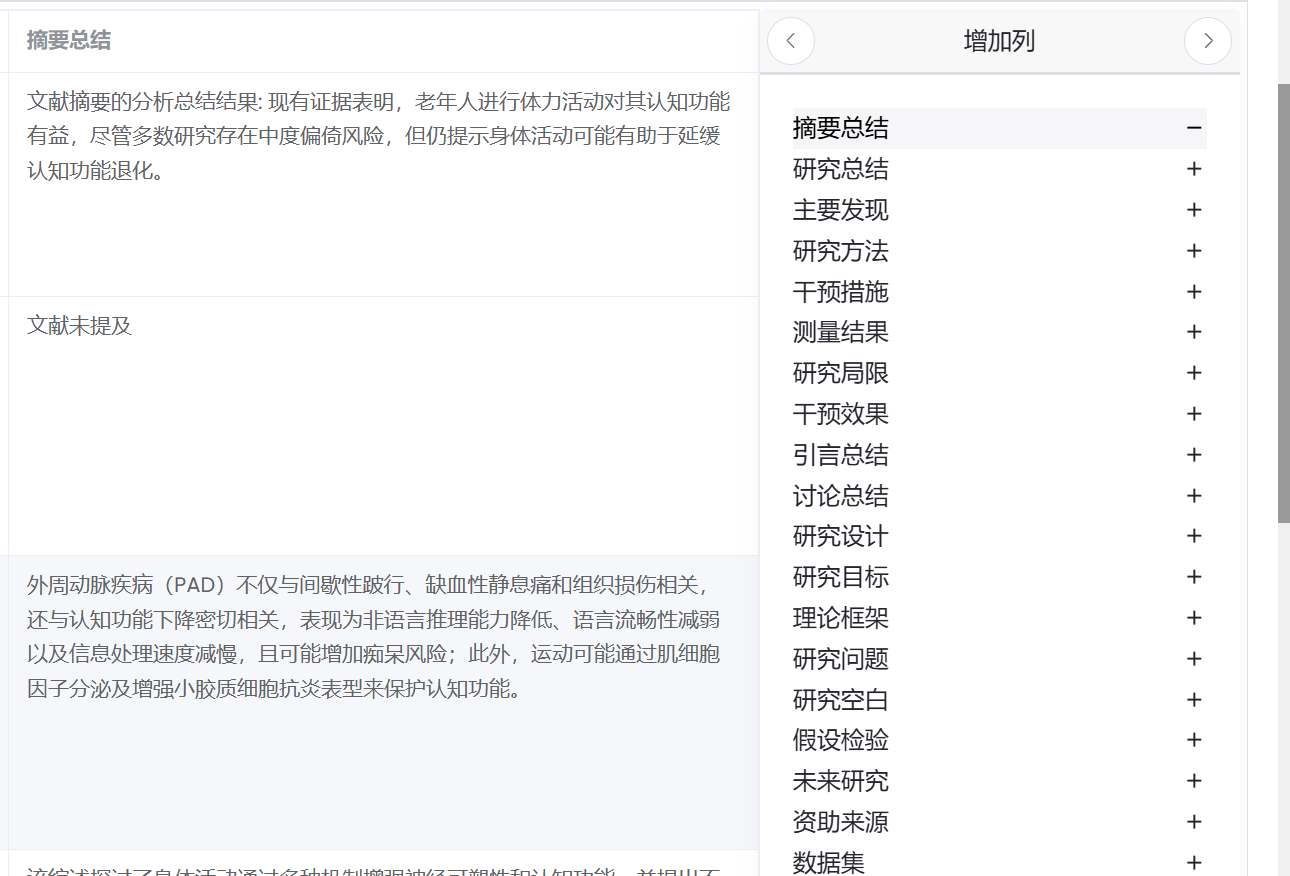
Task: Expand the 讨论总结 entry
Action: [x=1194, y=495]
